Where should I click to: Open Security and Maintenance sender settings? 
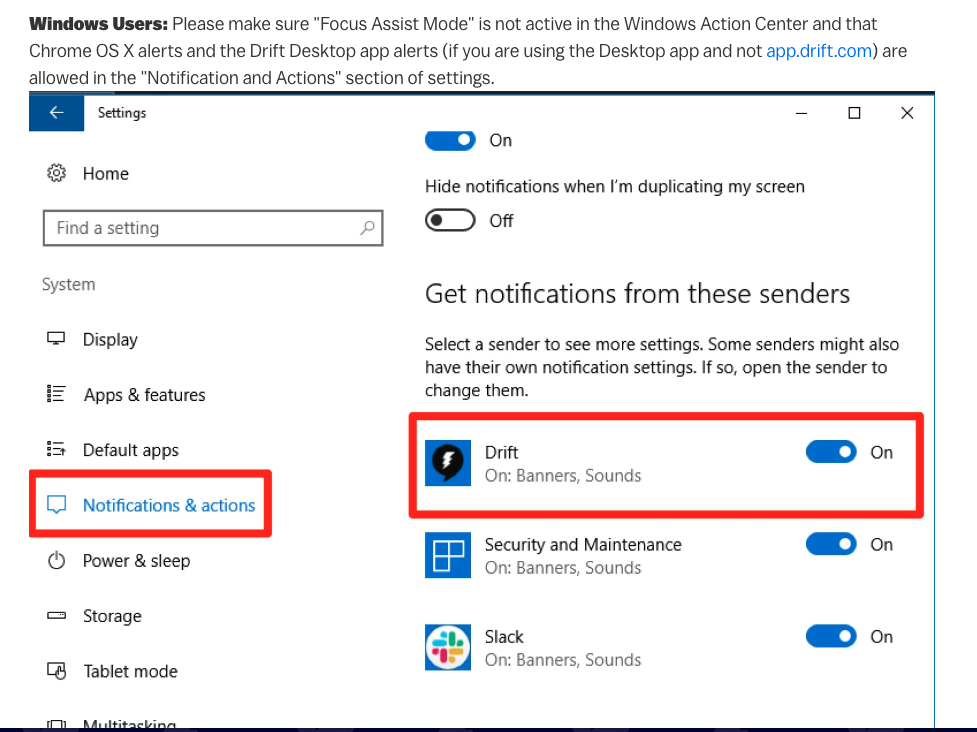coord(583,544)
